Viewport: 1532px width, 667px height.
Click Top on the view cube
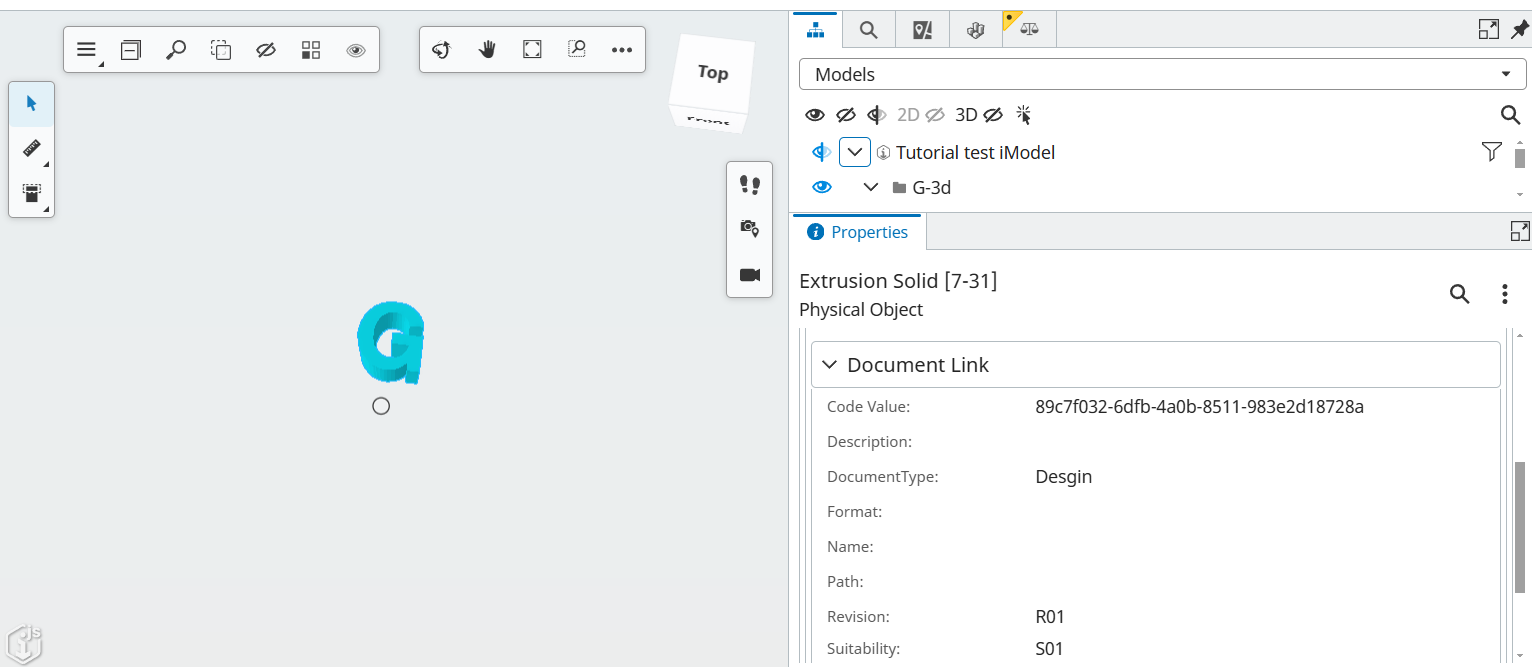click(x=712, y=73)
